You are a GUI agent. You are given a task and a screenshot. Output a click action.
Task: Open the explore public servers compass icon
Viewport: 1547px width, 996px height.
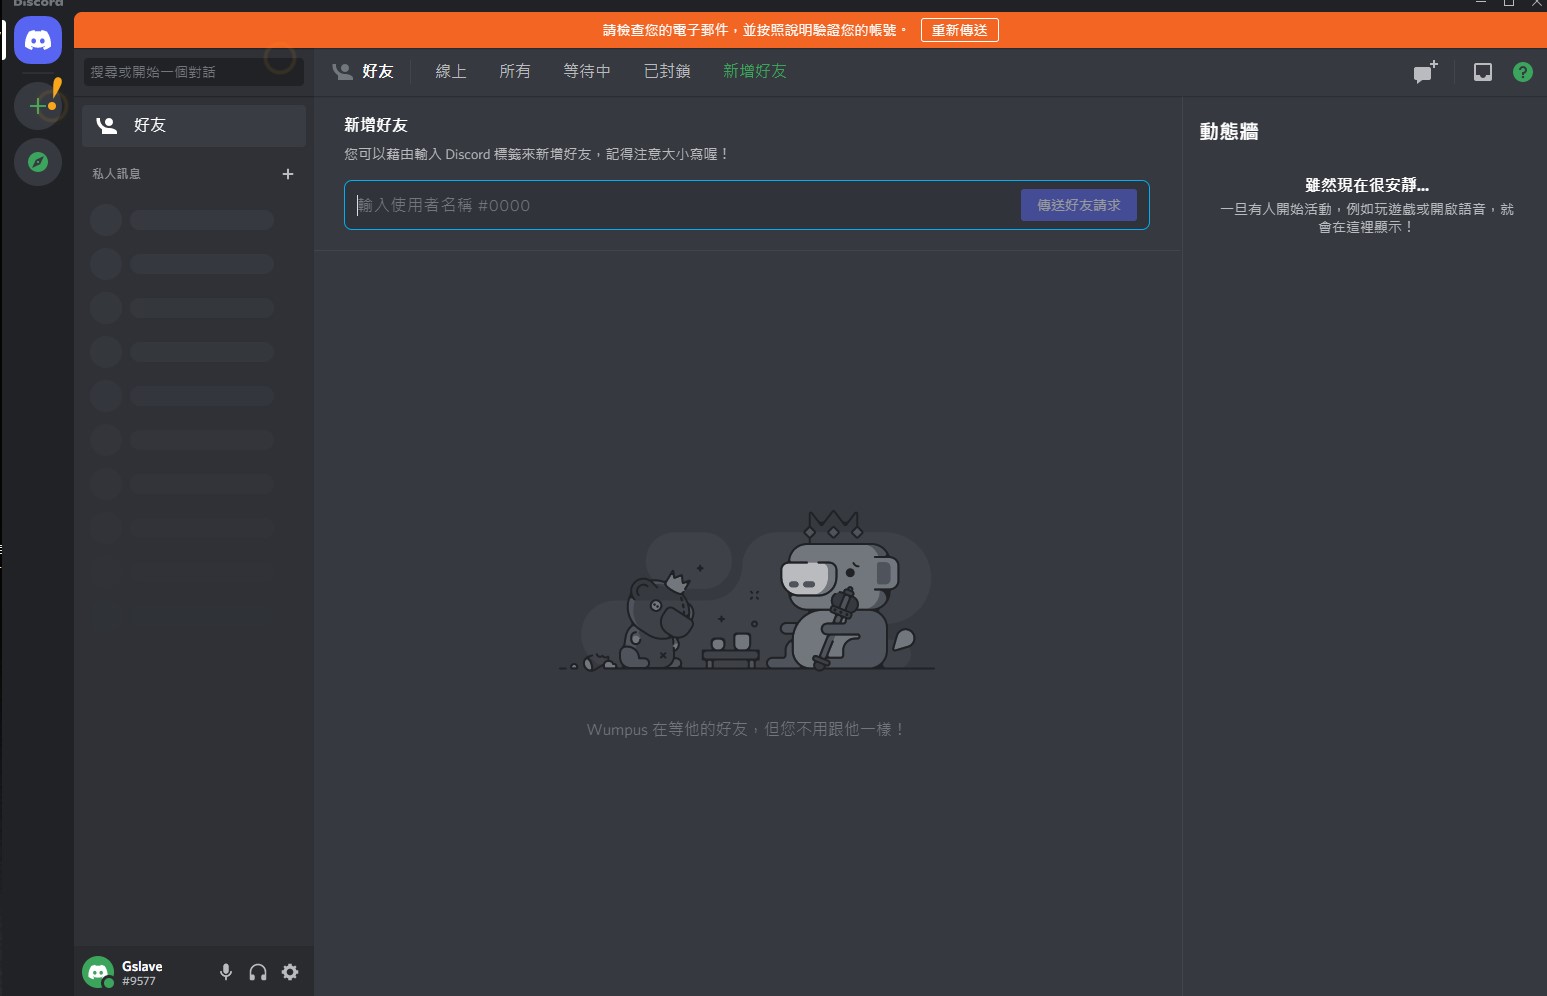(x=37, y=161)
